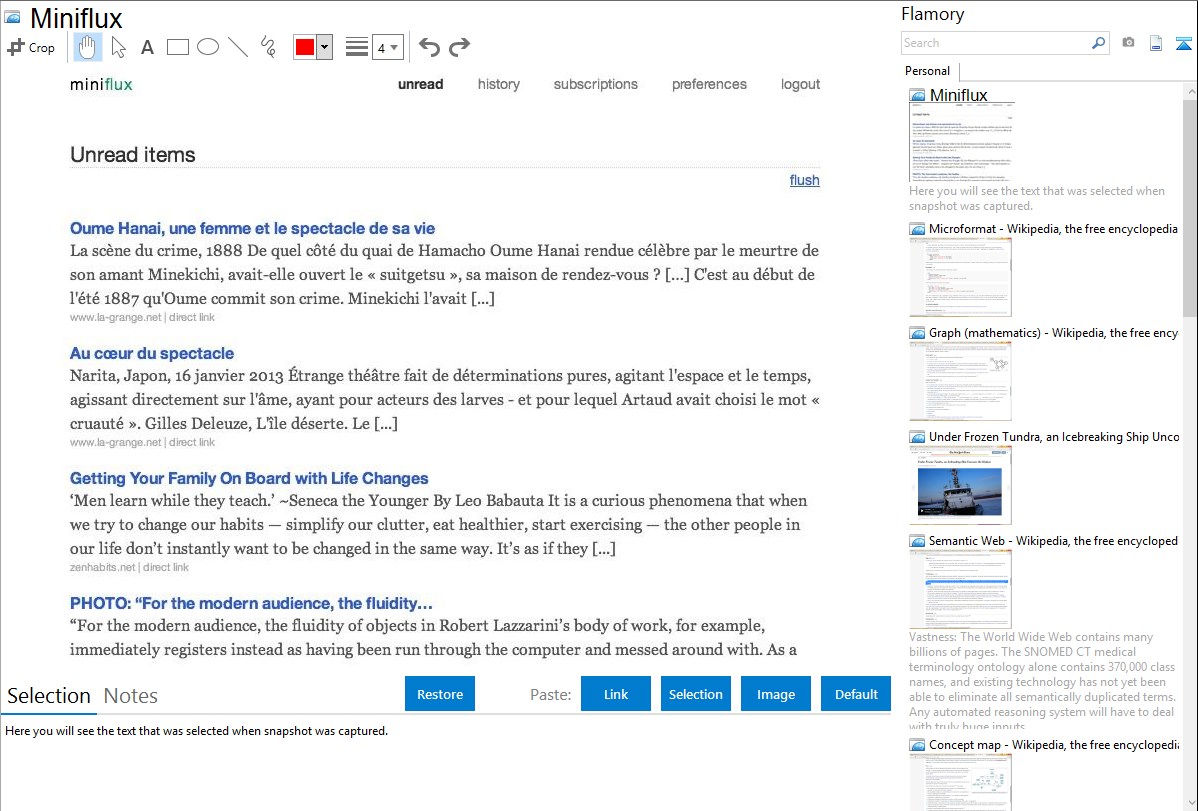The height and width of the screenshot is (811, 1198).
Task: Click the zenhabits.net source link
Action: 102,567
